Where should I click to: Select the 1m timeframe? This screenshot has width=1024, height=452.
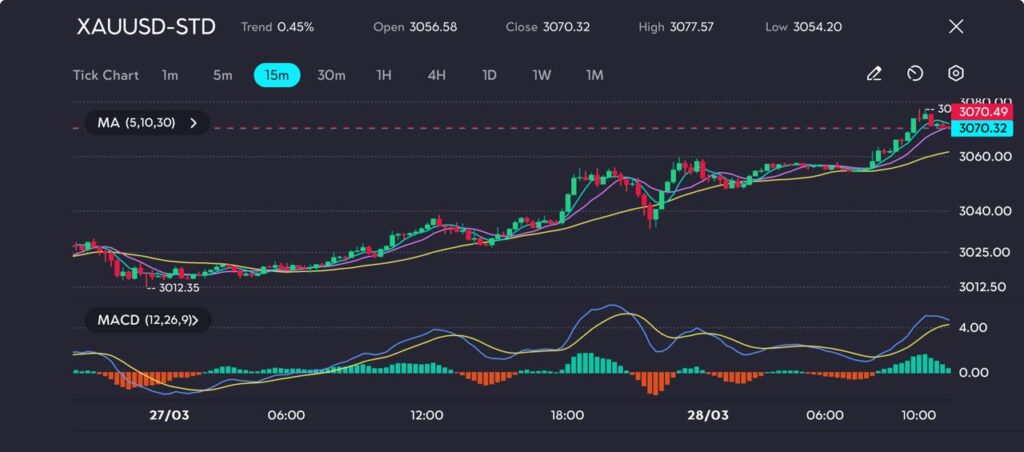170,75
